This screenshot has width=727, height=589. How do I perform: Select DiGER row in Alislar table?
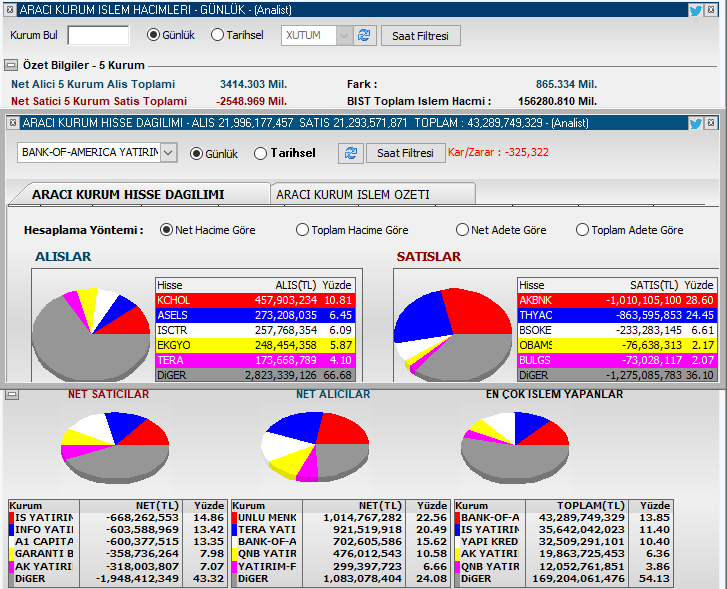(x=255, y=375)
